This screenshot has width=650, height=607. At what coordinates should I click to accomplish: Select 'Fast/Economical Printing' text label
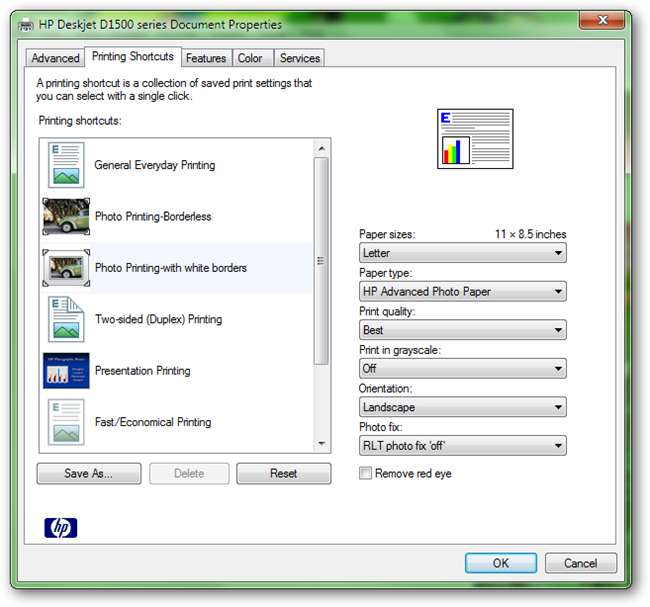tap(153, 422)
